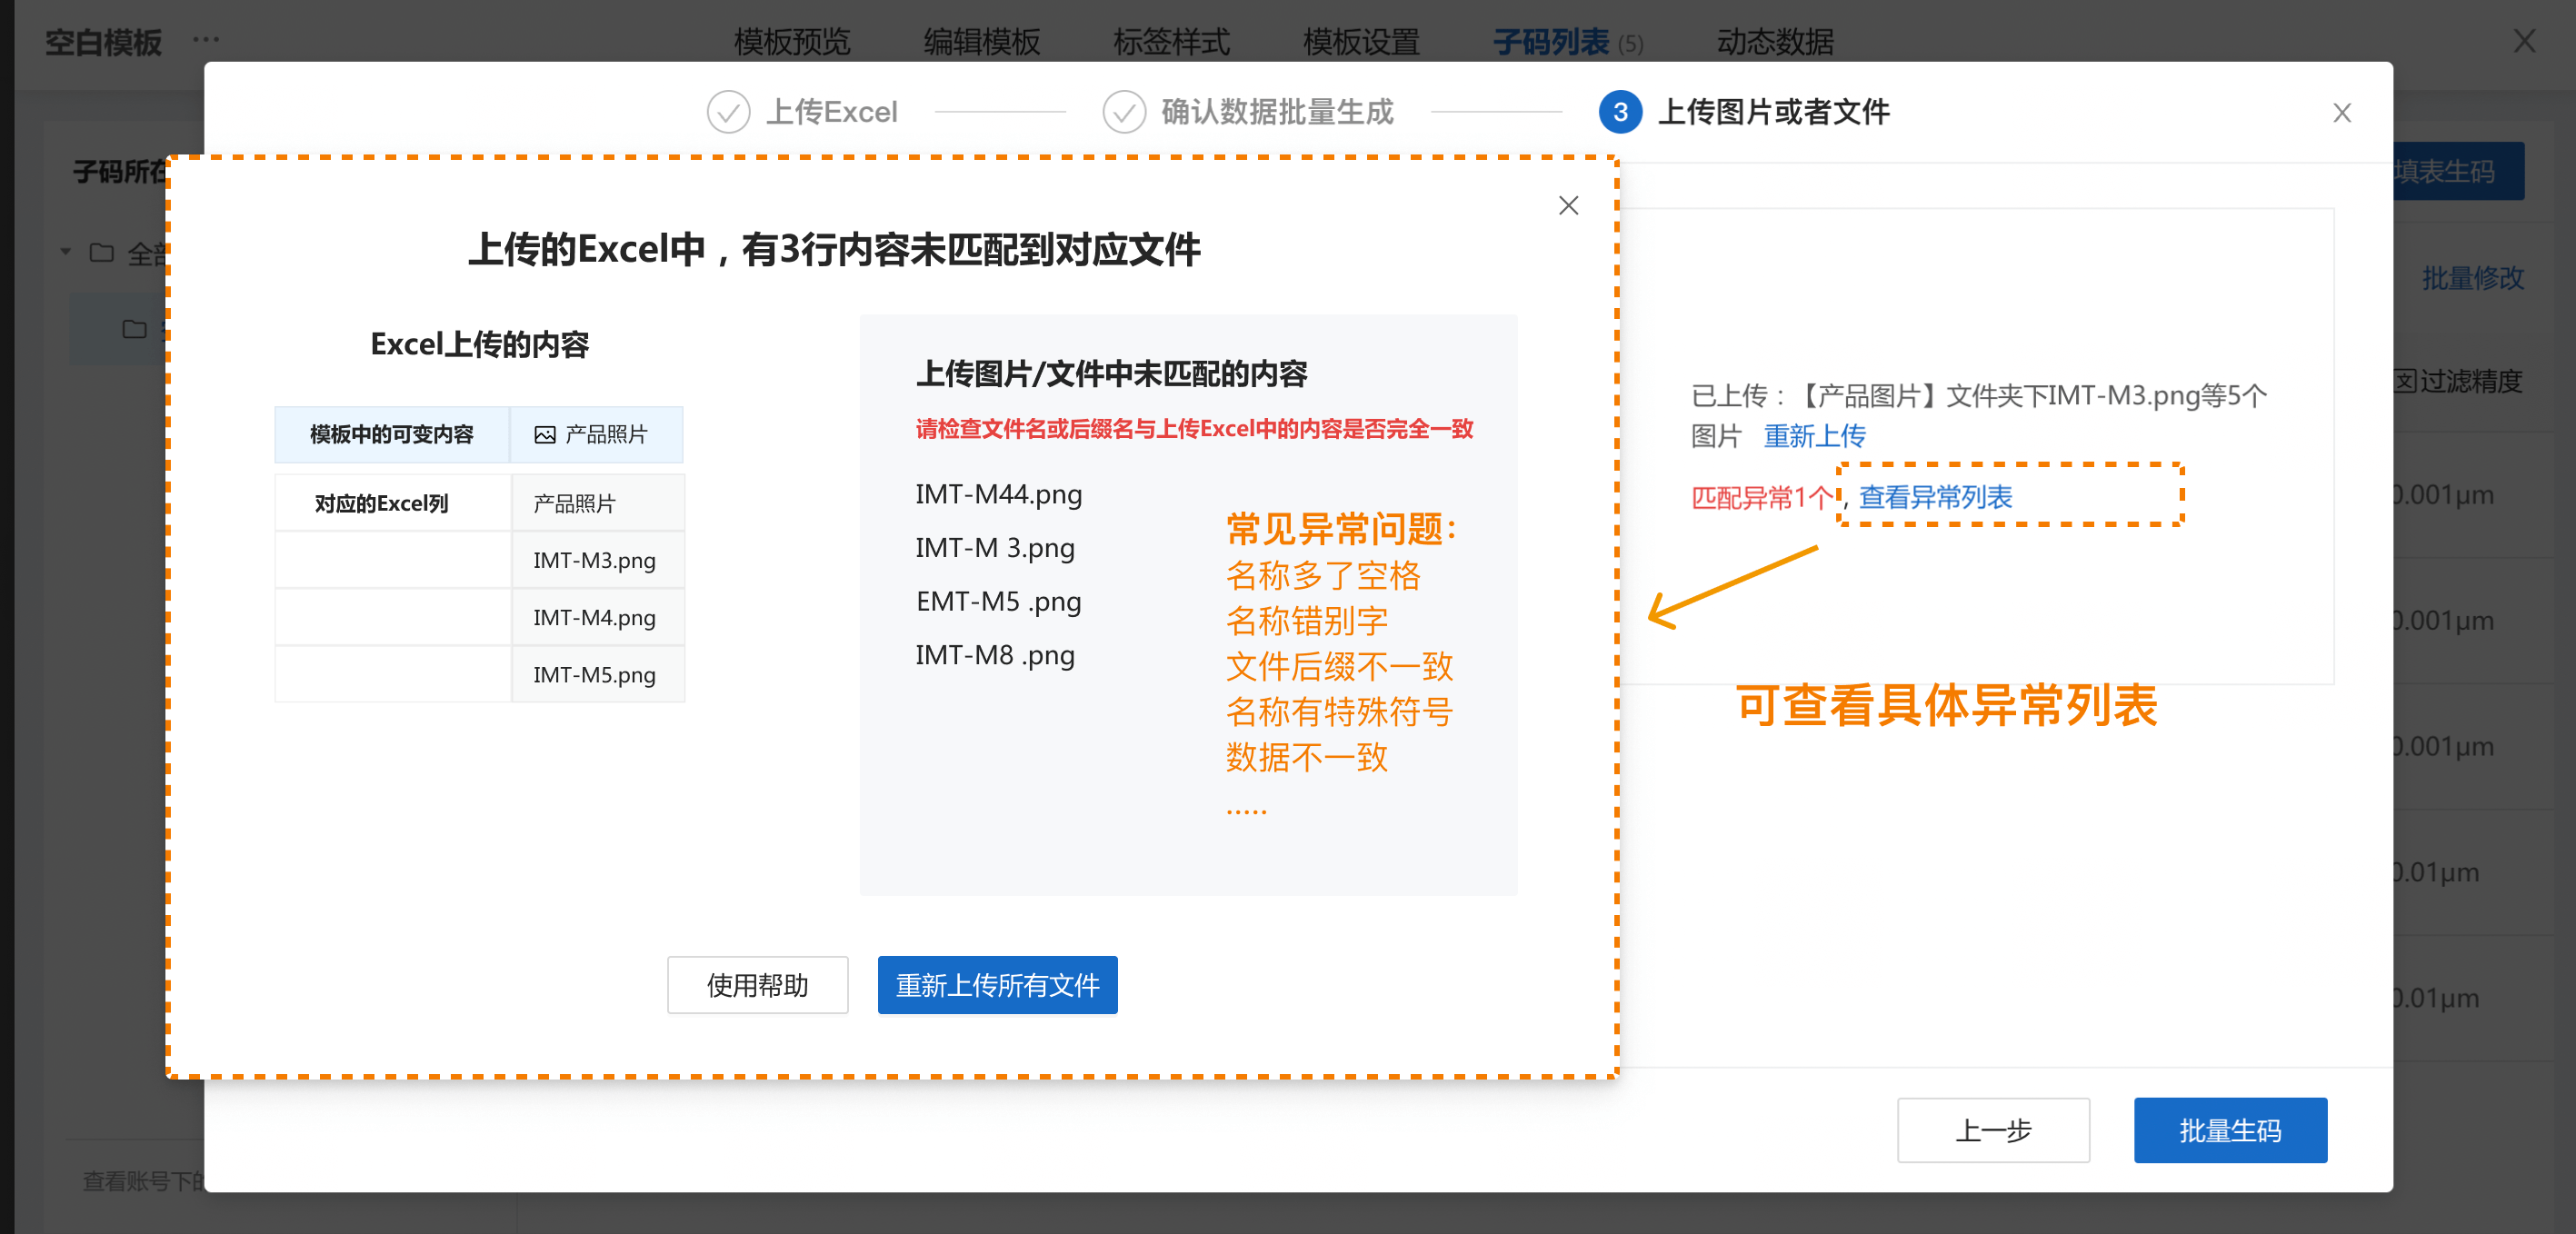The image size is (2576, 1234).
Task: Click the 确认数据批量生成 step label
Action: pos(1277,112)
